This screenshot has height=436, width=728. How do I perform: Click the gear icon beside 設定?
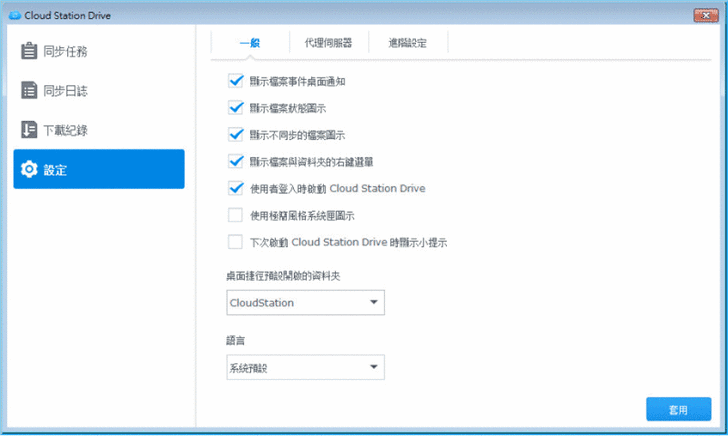tap(29, 169)
